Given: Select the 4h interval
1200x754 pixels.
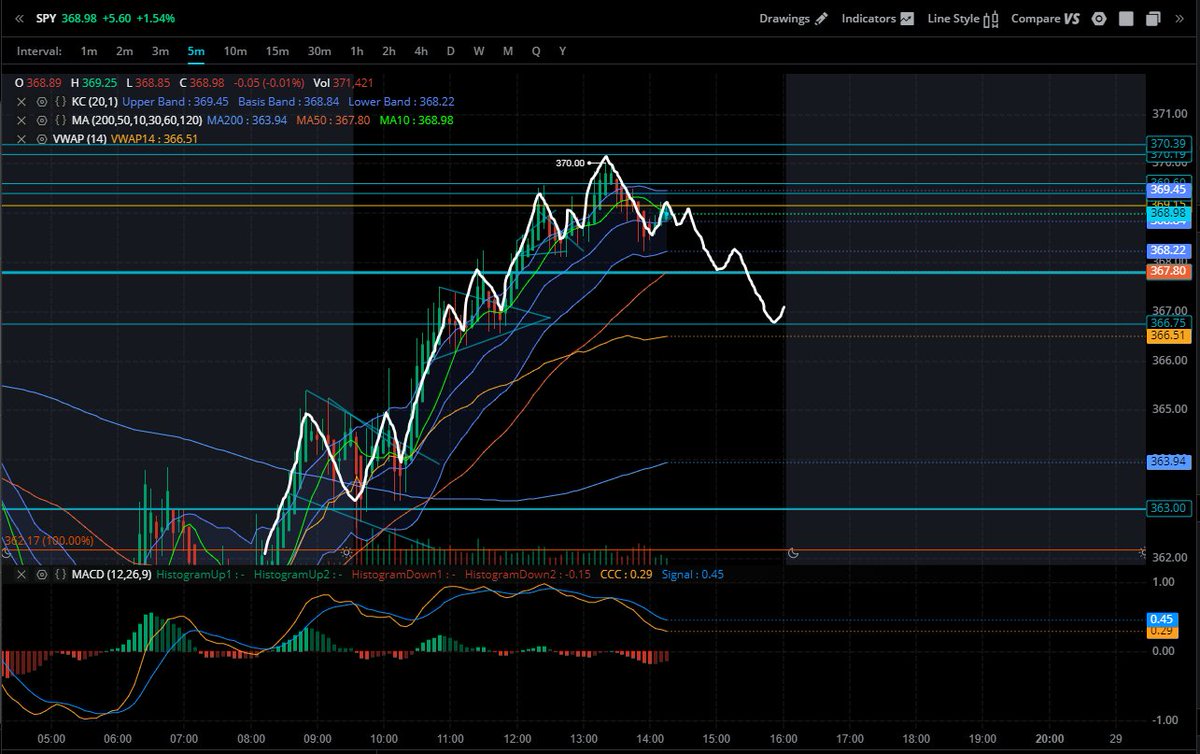Looking at the screenshot, I should tap(421, 51).
